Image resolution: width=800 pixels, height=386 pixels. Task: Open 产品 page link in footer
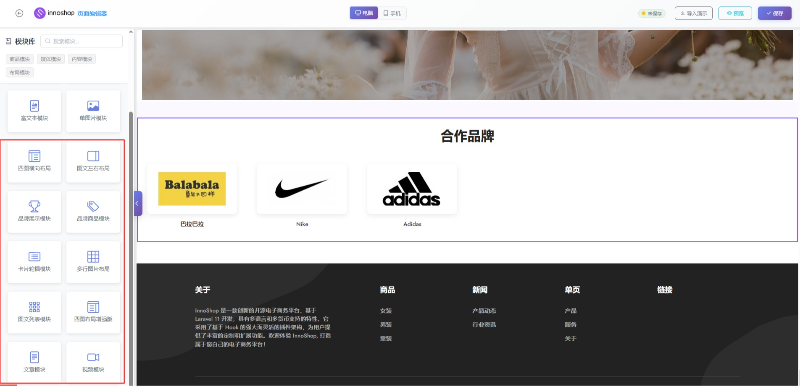coord(570,311)
